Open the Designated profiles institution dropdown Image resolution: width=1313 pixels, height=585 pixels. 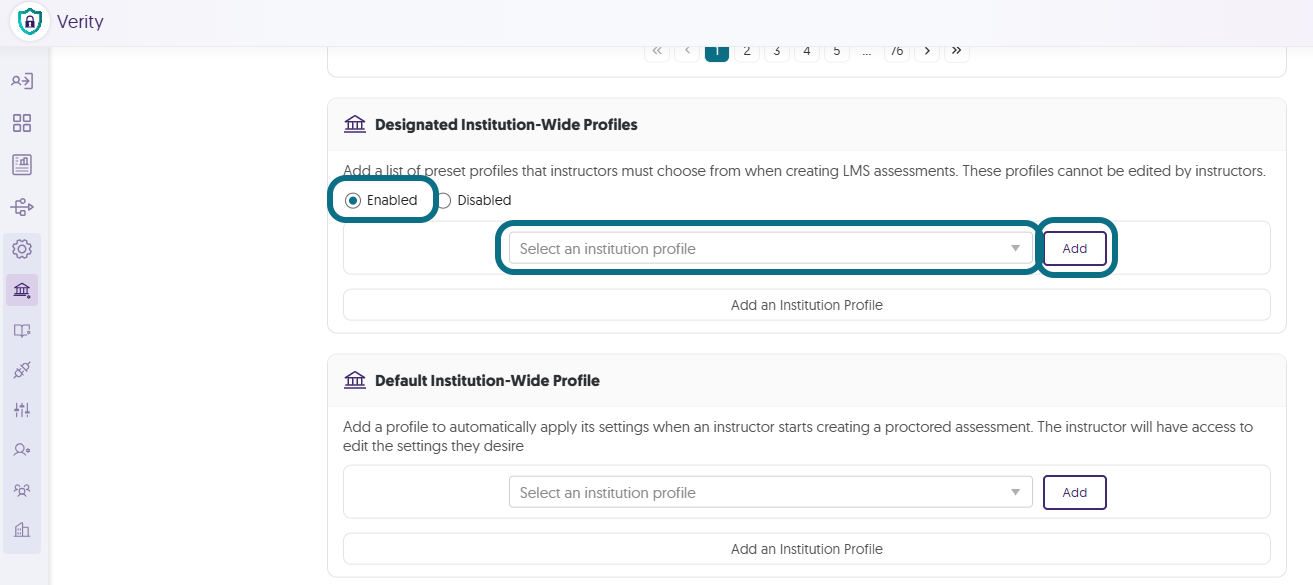770,248
